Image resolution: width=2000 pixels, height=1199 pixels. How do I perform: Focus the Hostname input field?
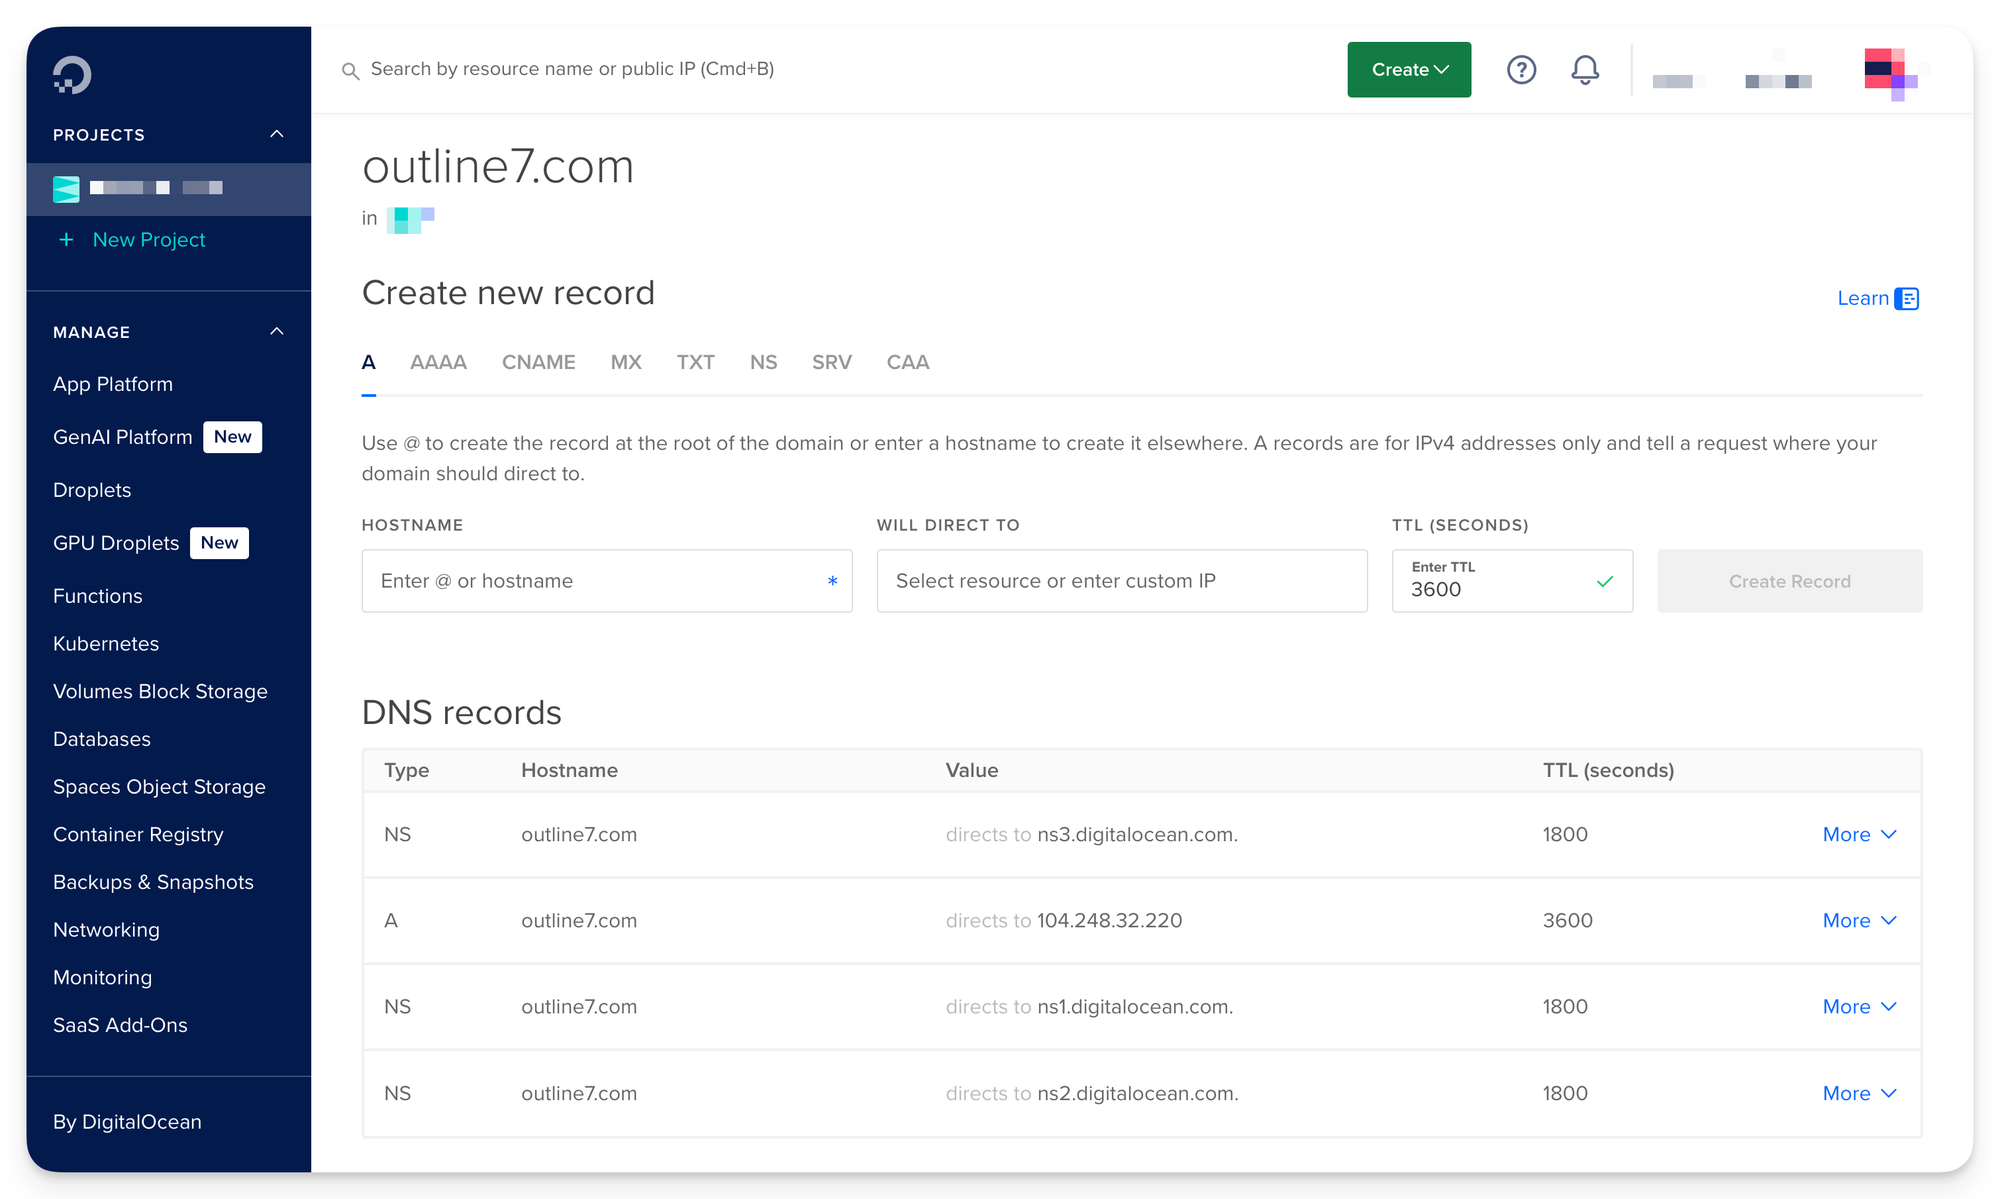click(607, 581)
